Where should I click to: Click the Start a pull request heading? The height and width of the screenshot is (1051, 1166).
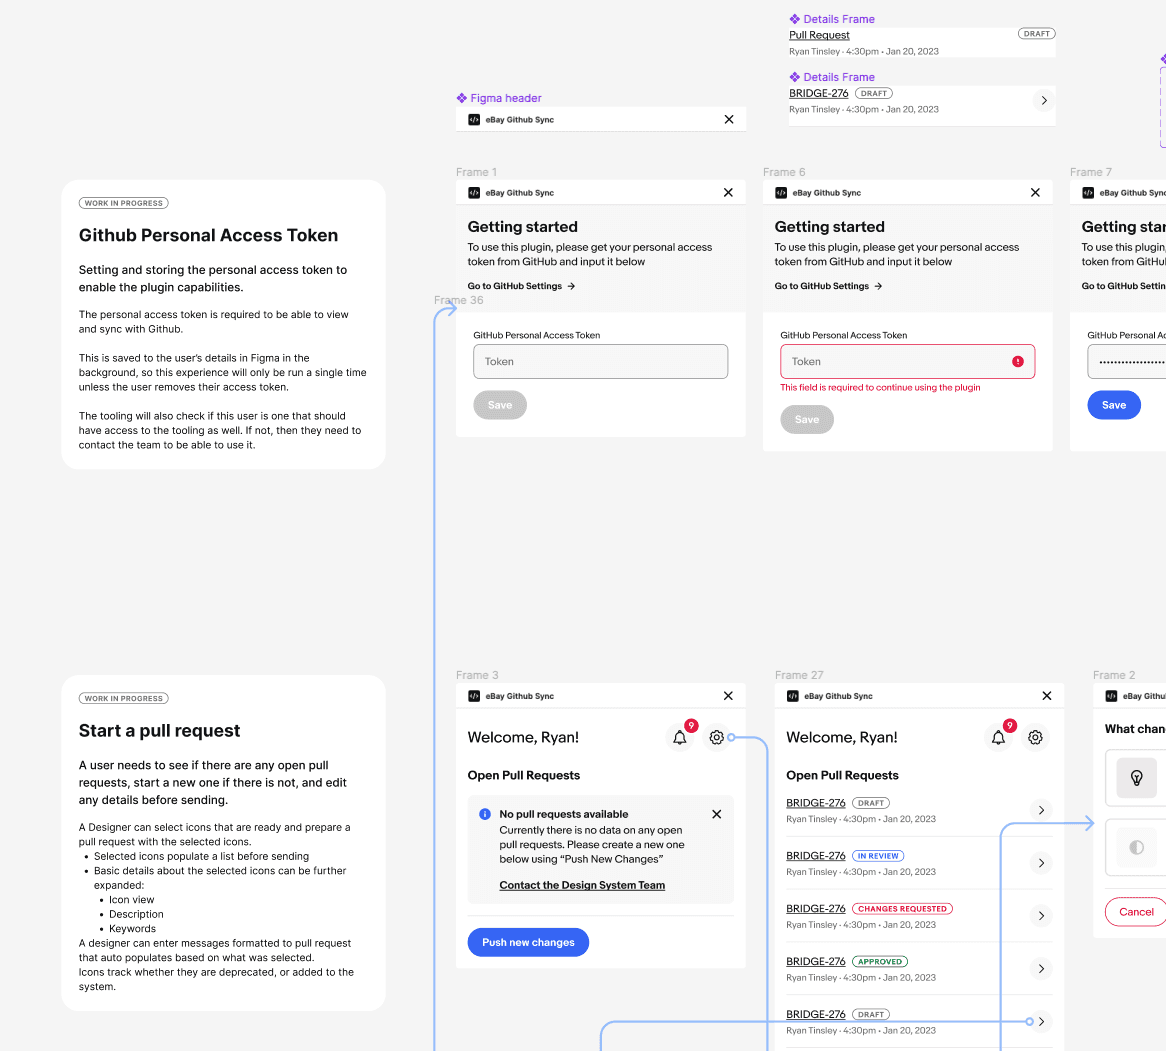[x=159, y=730]
